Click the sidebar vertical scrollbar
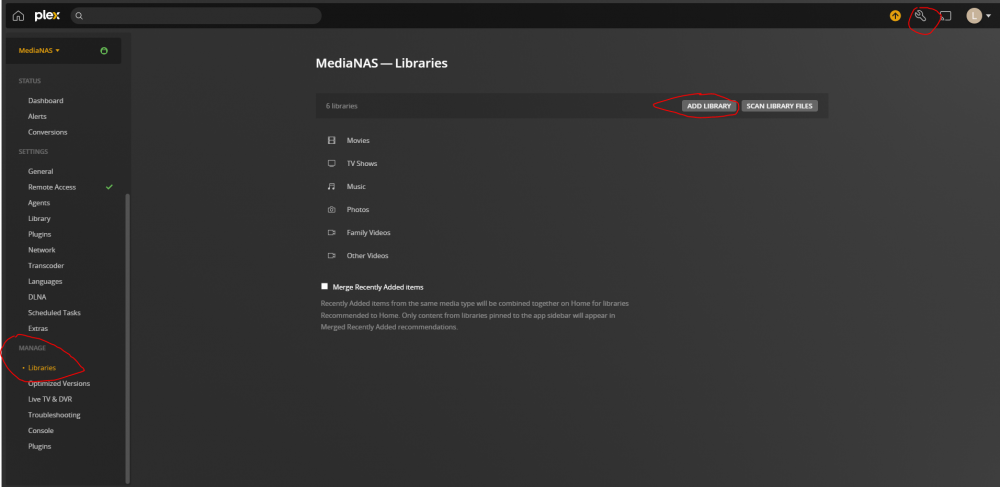Viewport: 1000px width, 487px height. coord(128,338)
